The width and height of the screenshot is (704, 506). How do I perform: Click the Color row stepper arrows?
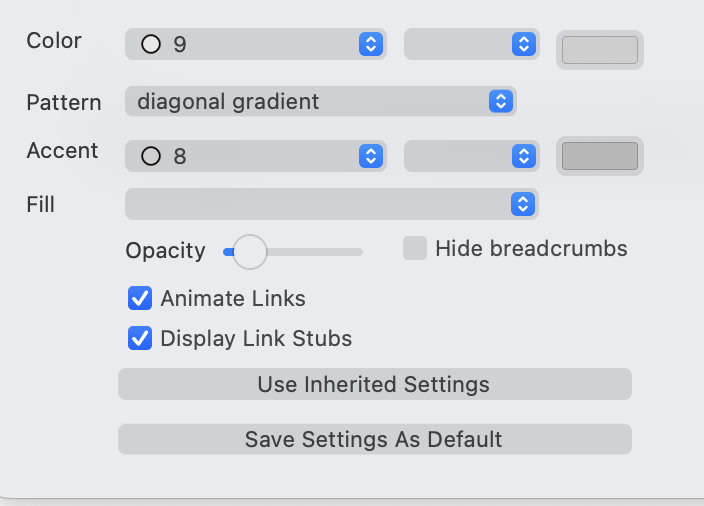pos(370,44)
